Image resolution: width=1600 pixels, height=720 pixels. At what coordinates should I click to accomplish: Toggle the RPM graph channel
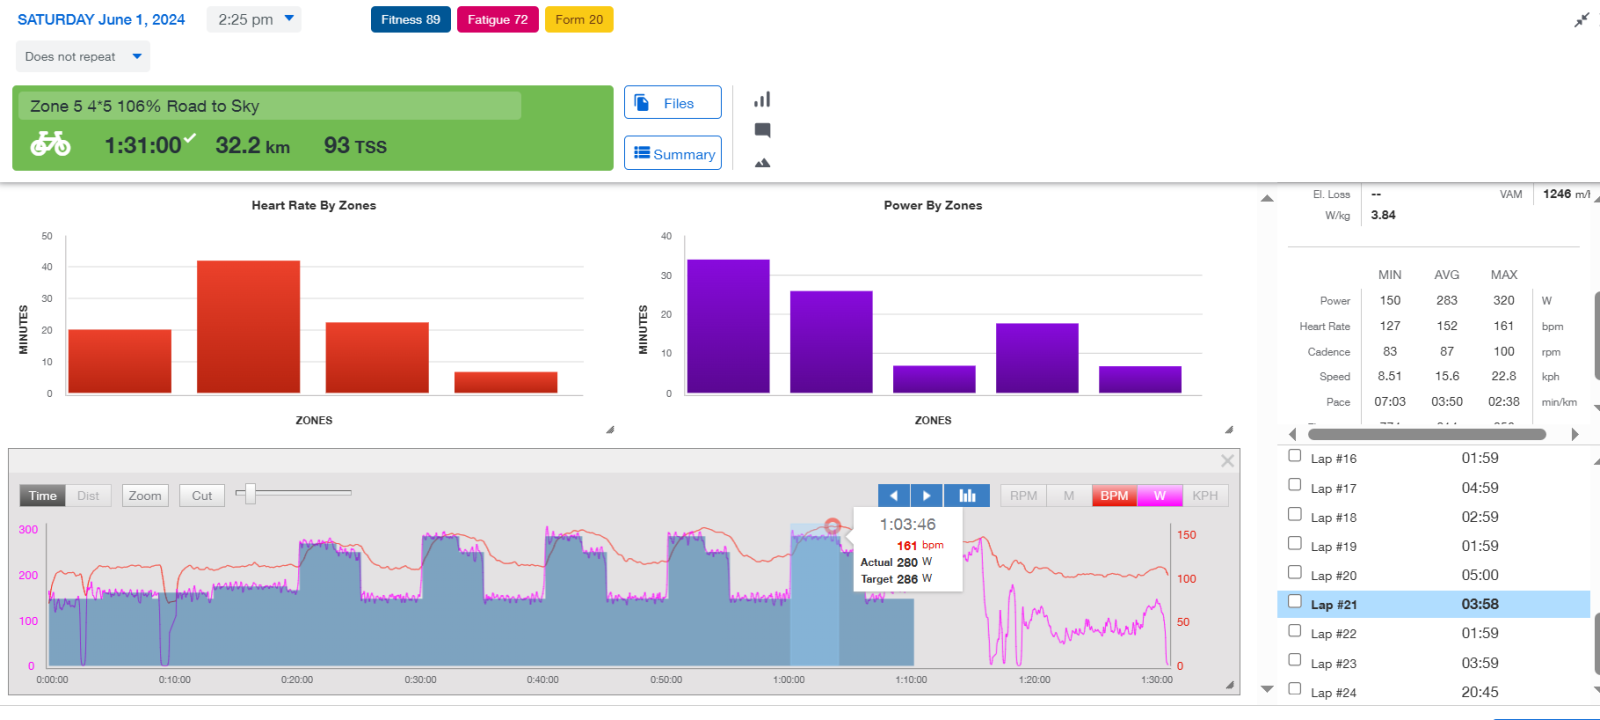(1023, 495)
